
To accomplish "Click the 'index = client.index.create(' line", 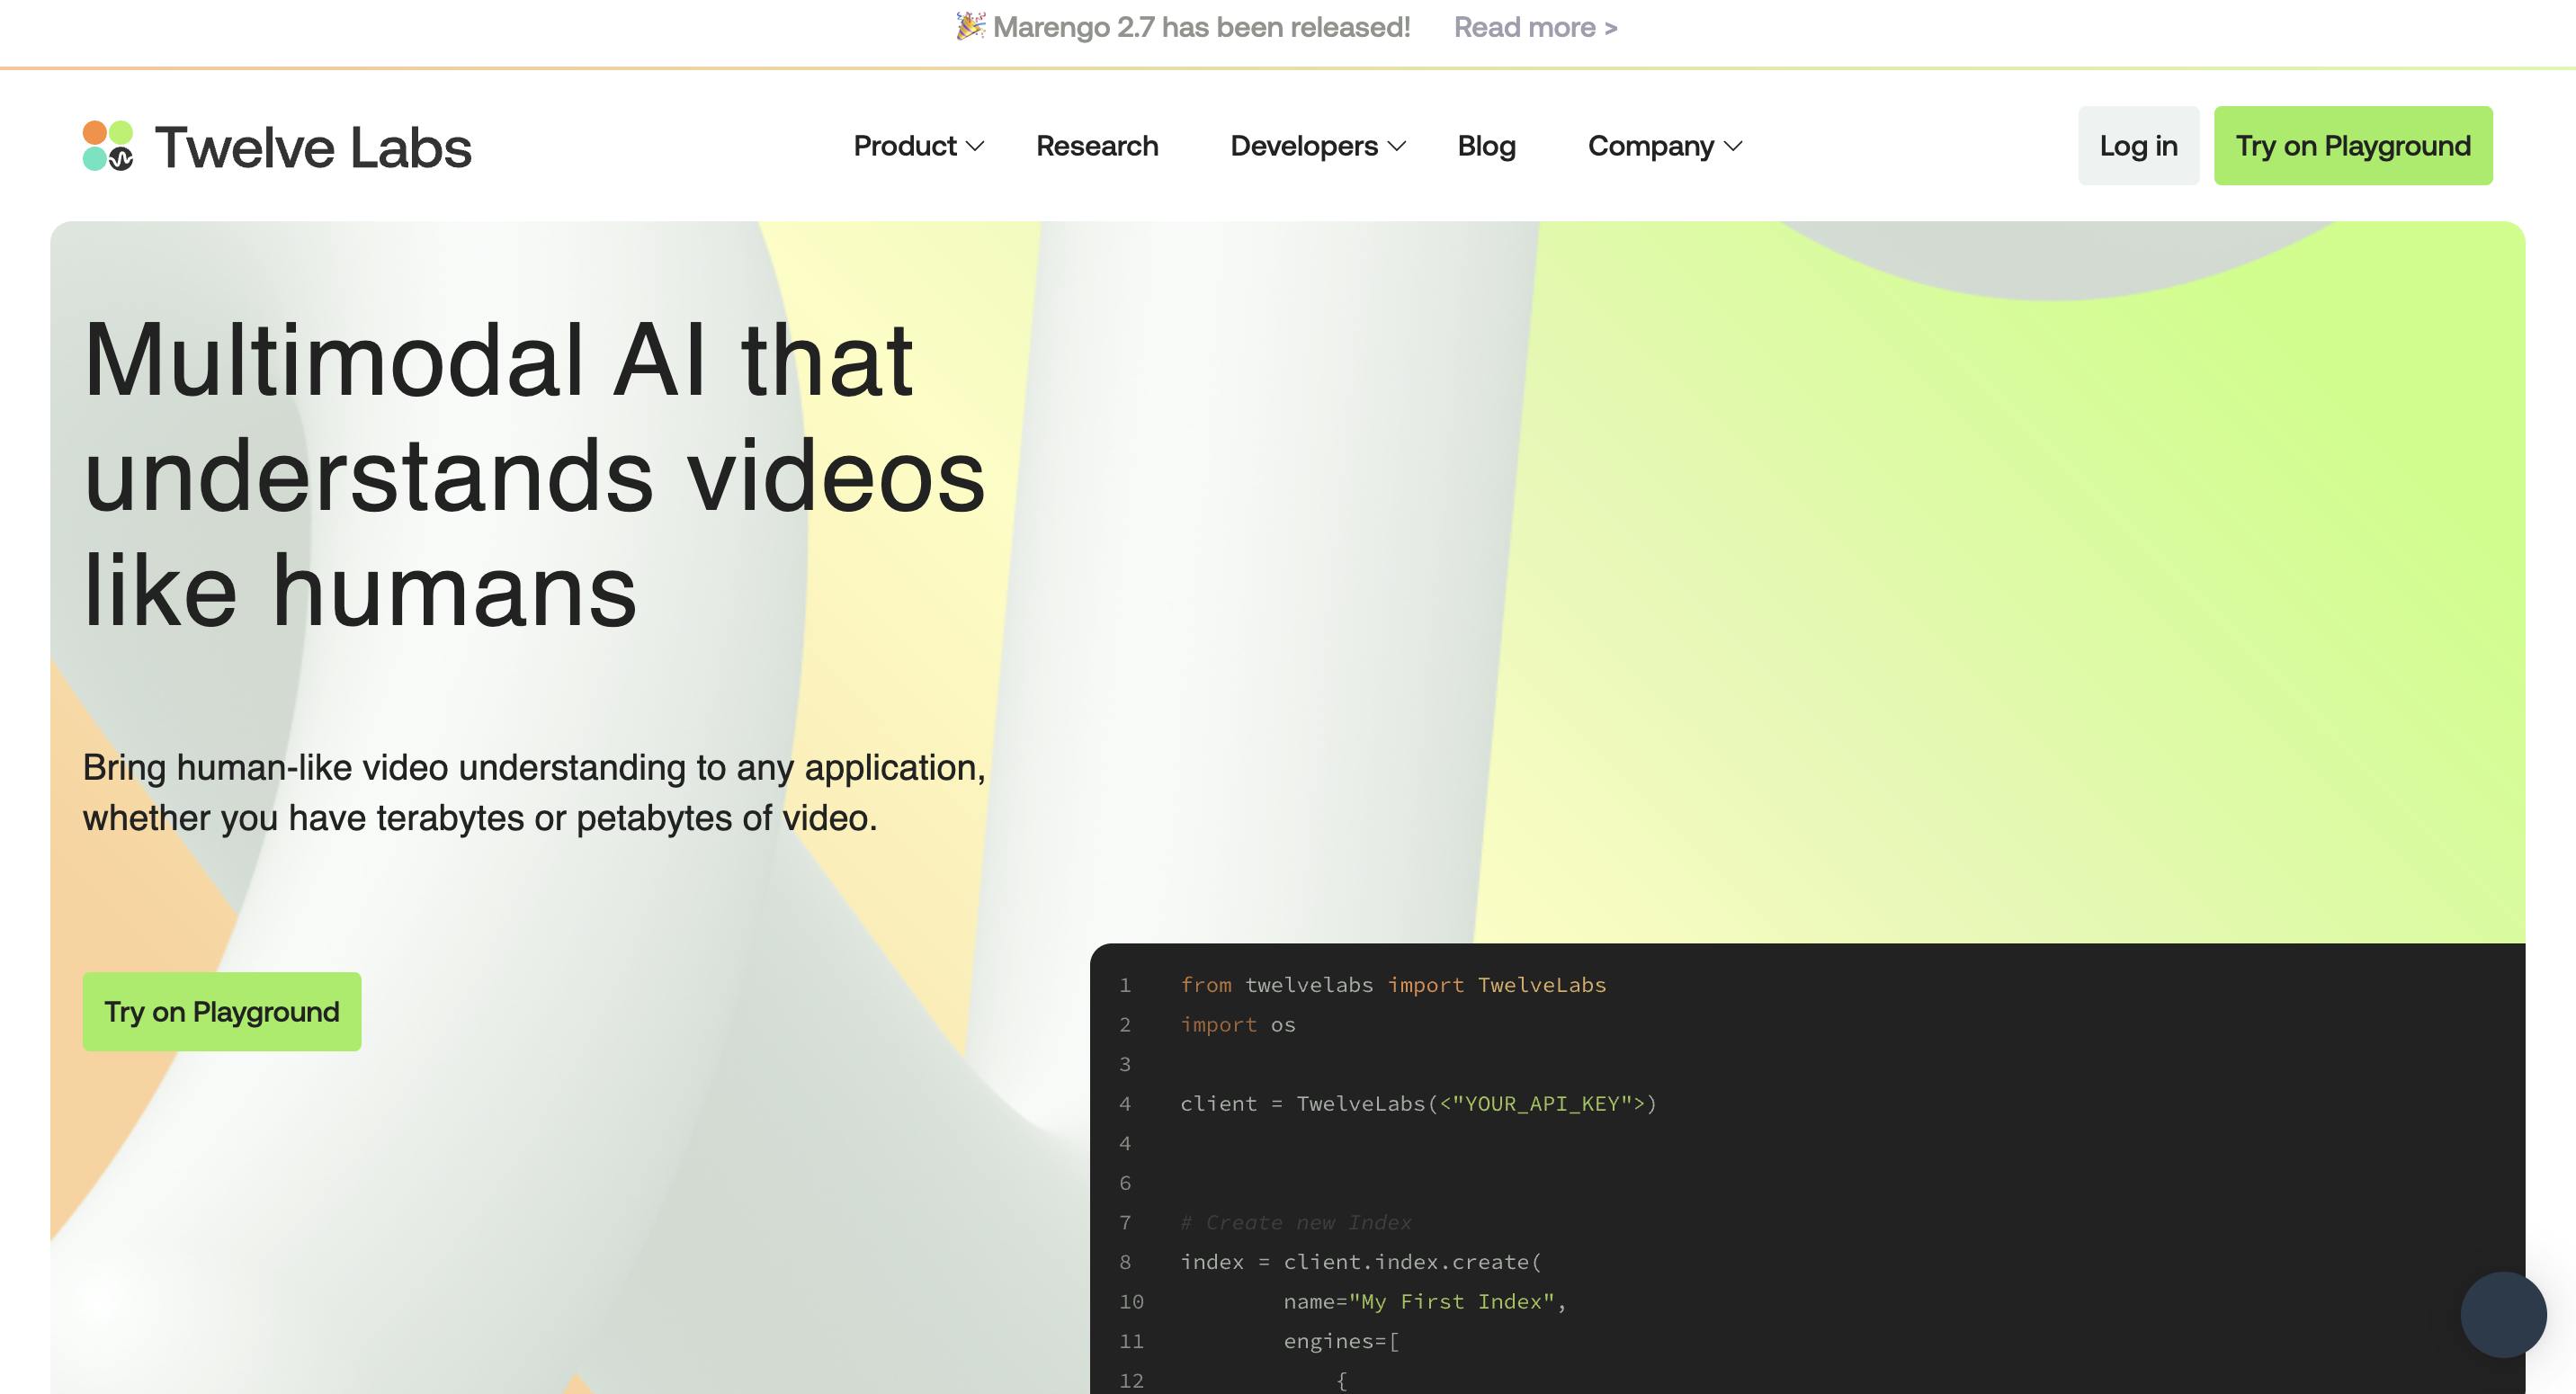I will (1361, 1262).
